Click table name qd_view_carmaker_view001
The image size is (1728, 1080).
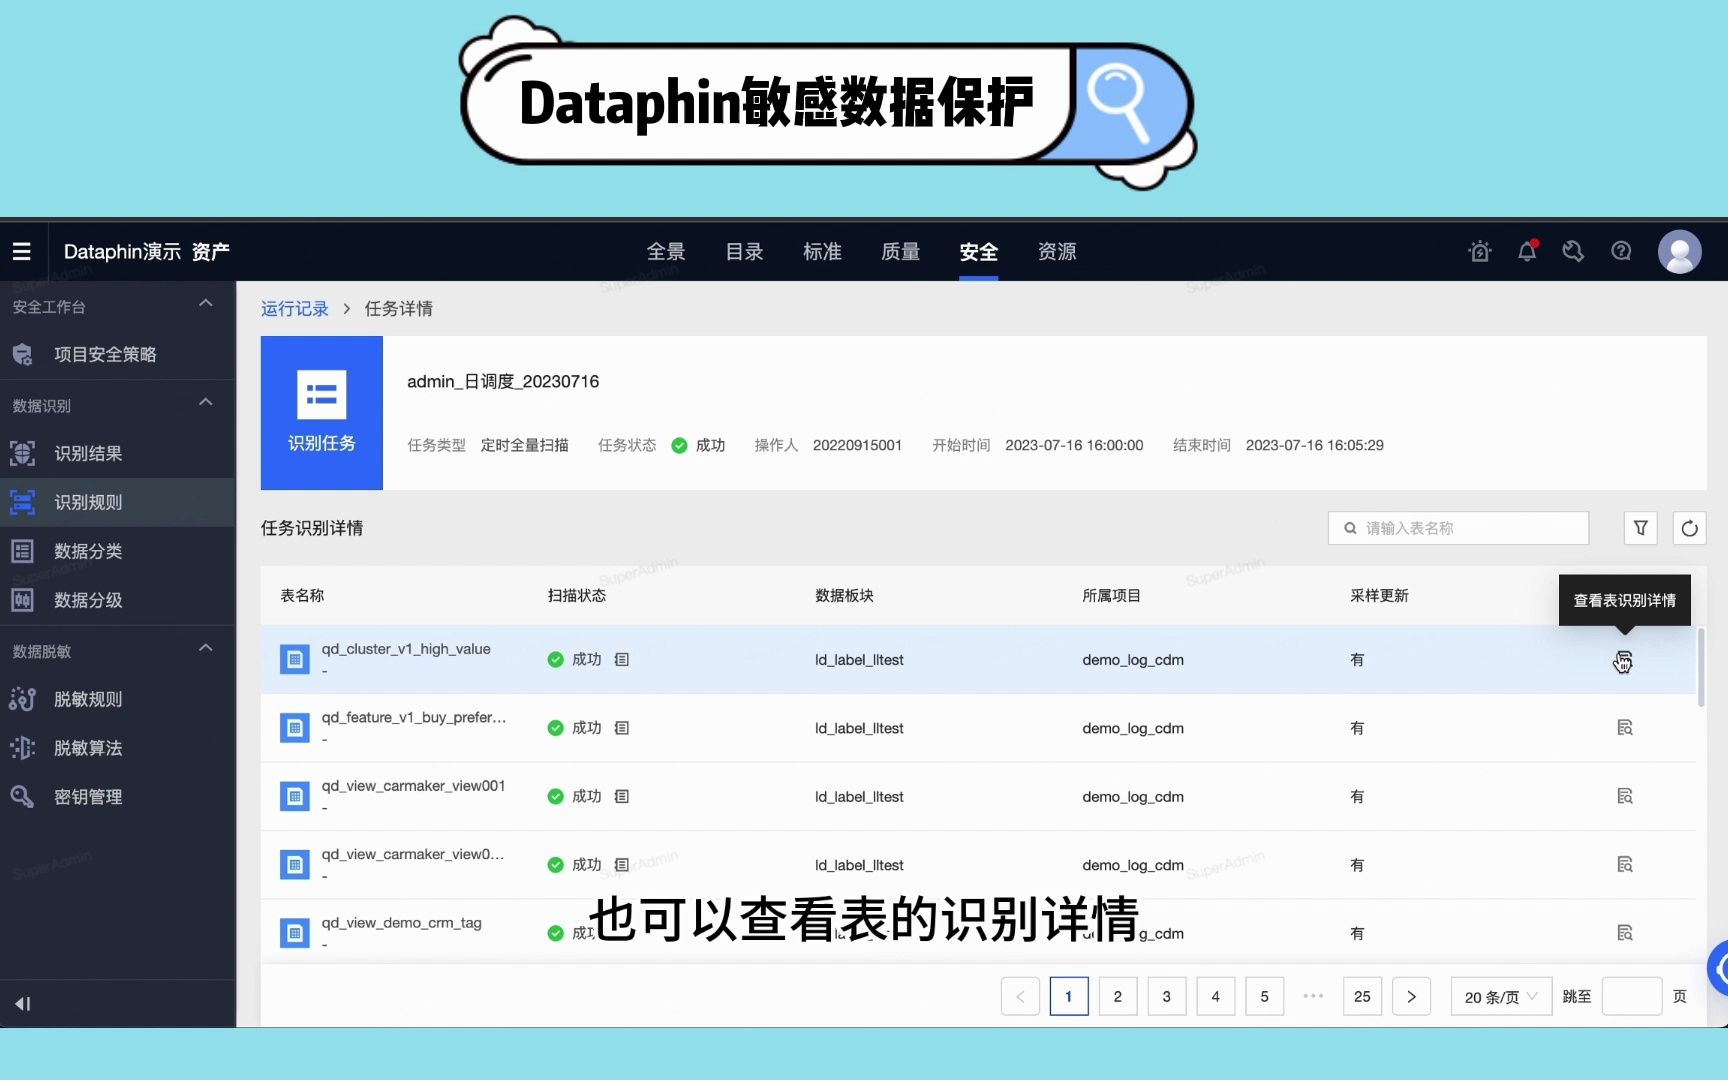[413, 786]
